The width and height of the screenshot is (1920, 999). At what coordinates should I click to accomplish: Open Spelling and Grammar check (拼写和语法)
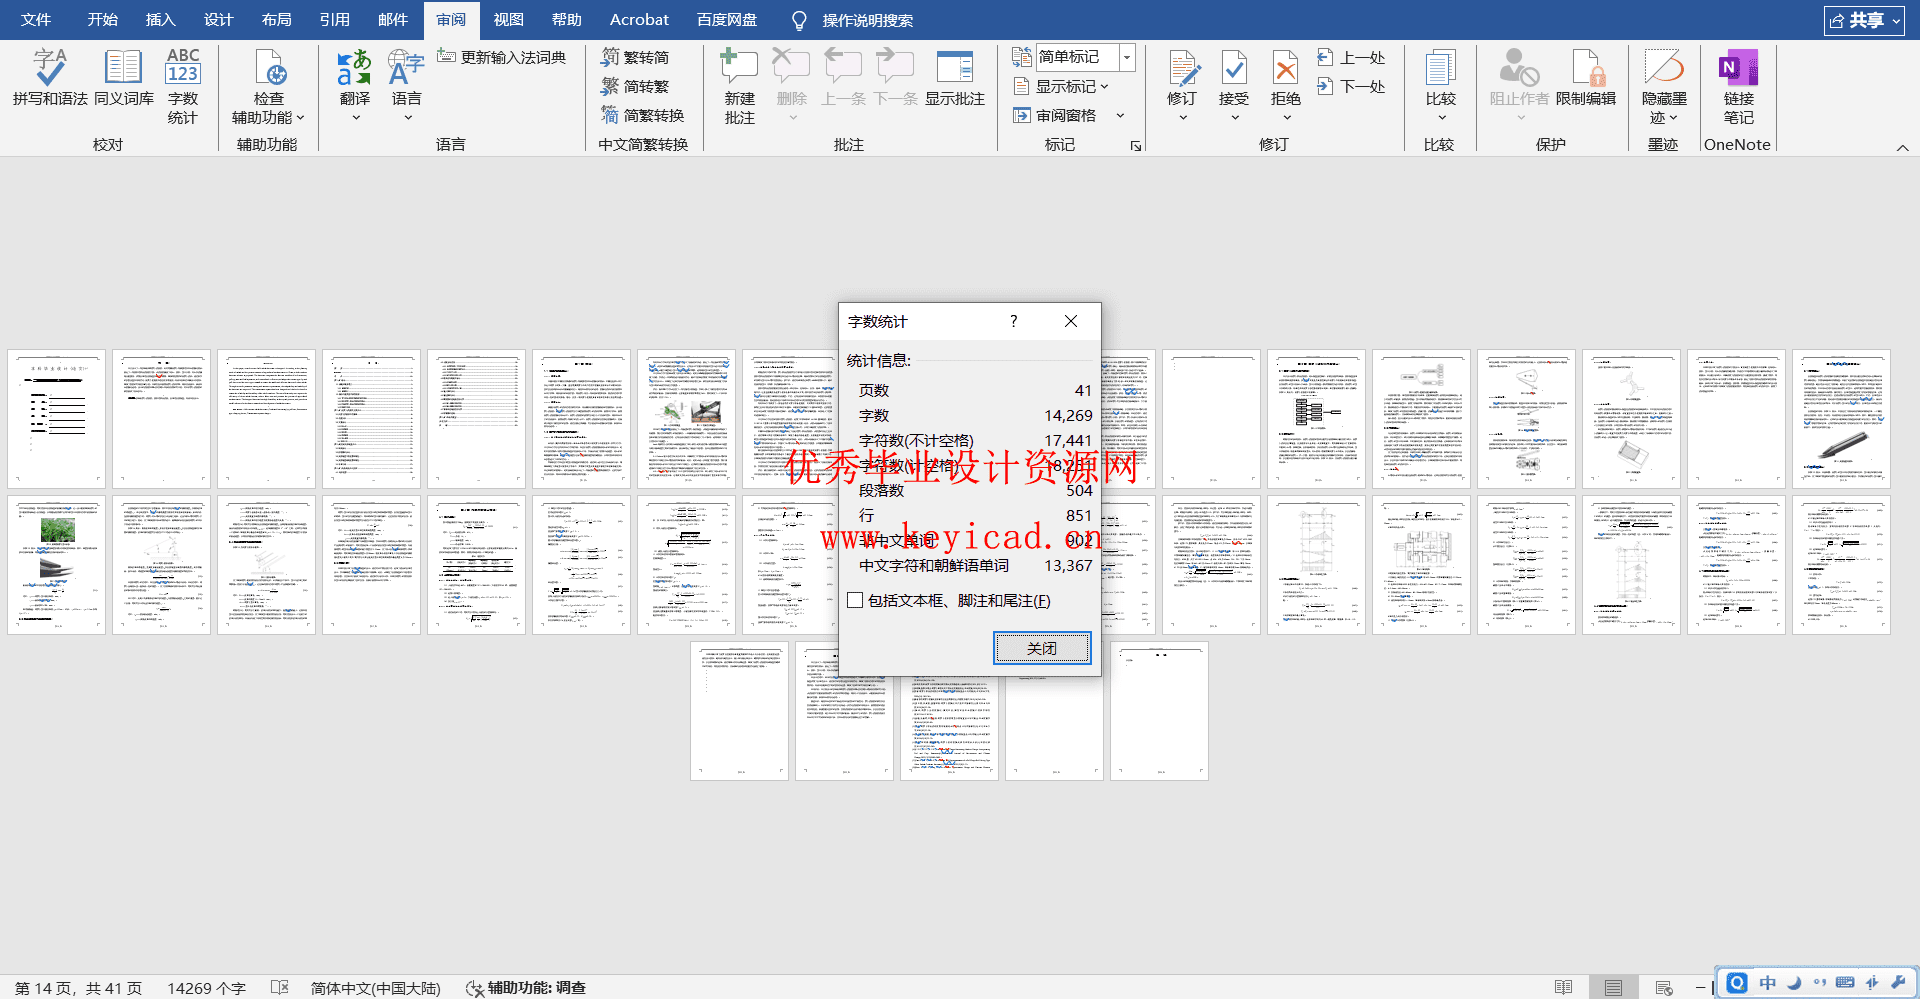(50, 77)
